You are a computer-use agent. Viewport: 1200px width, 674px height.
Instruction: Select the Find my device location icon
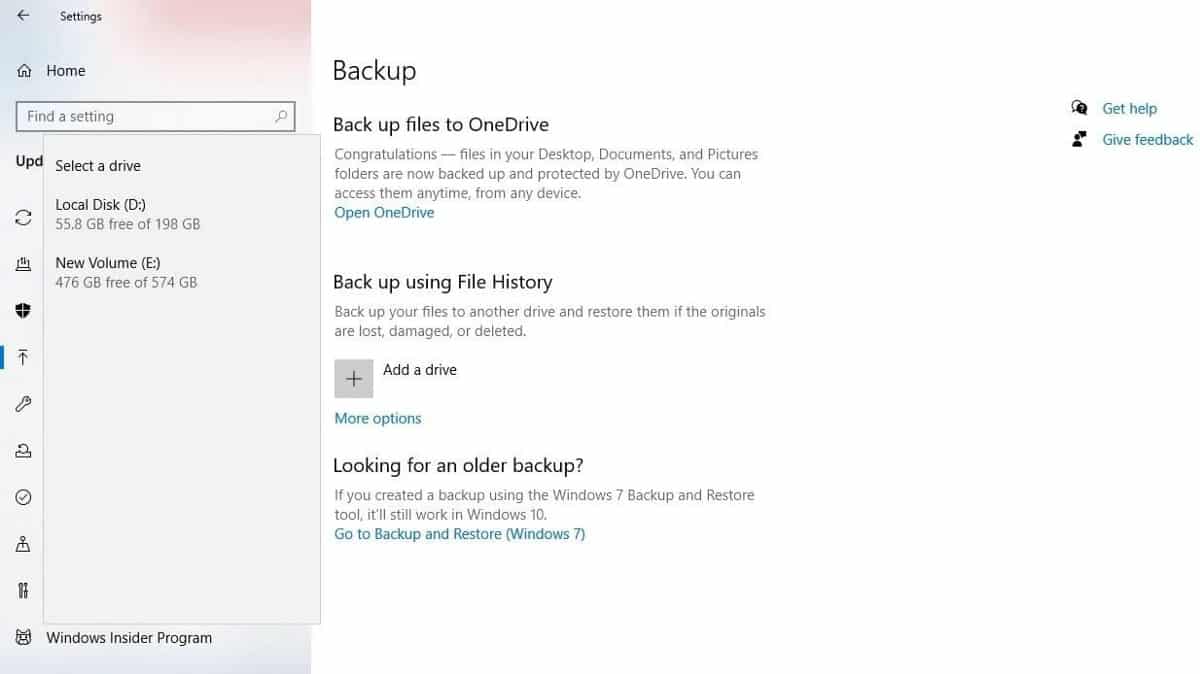[23, 543]
